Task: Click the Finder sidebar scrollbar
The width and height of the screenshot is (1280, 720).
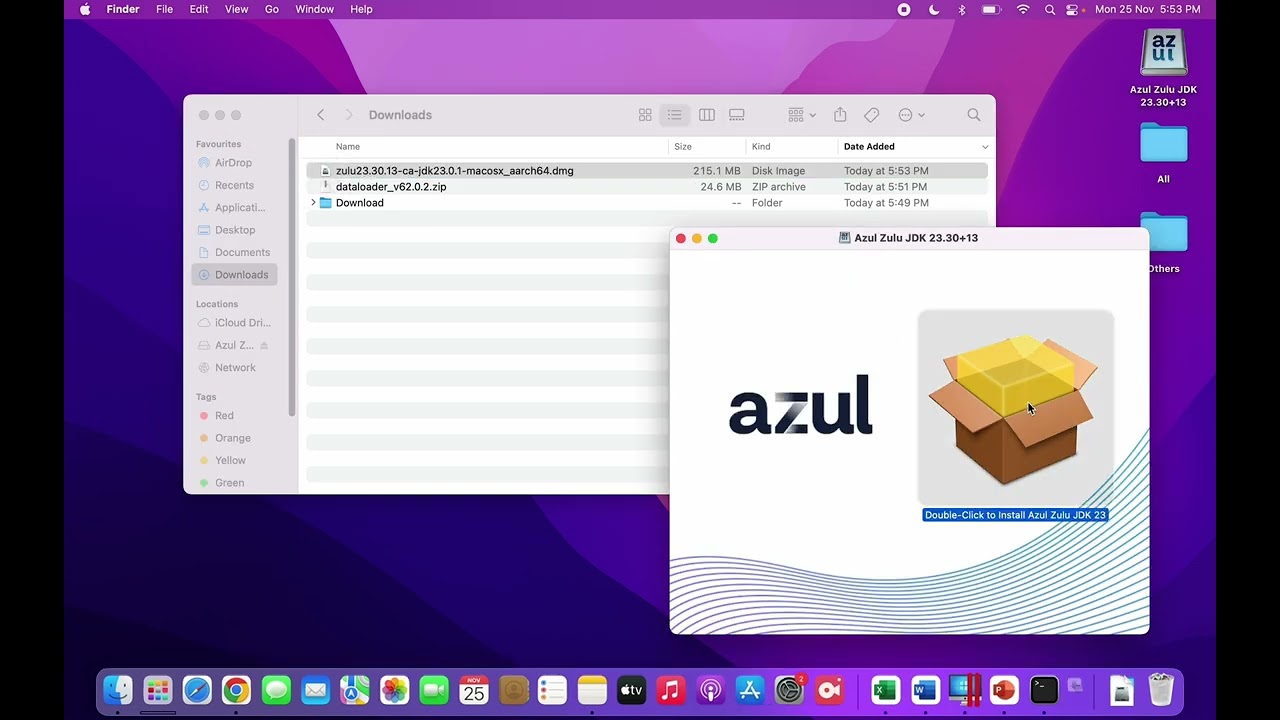Action: (x=292, y=277)
